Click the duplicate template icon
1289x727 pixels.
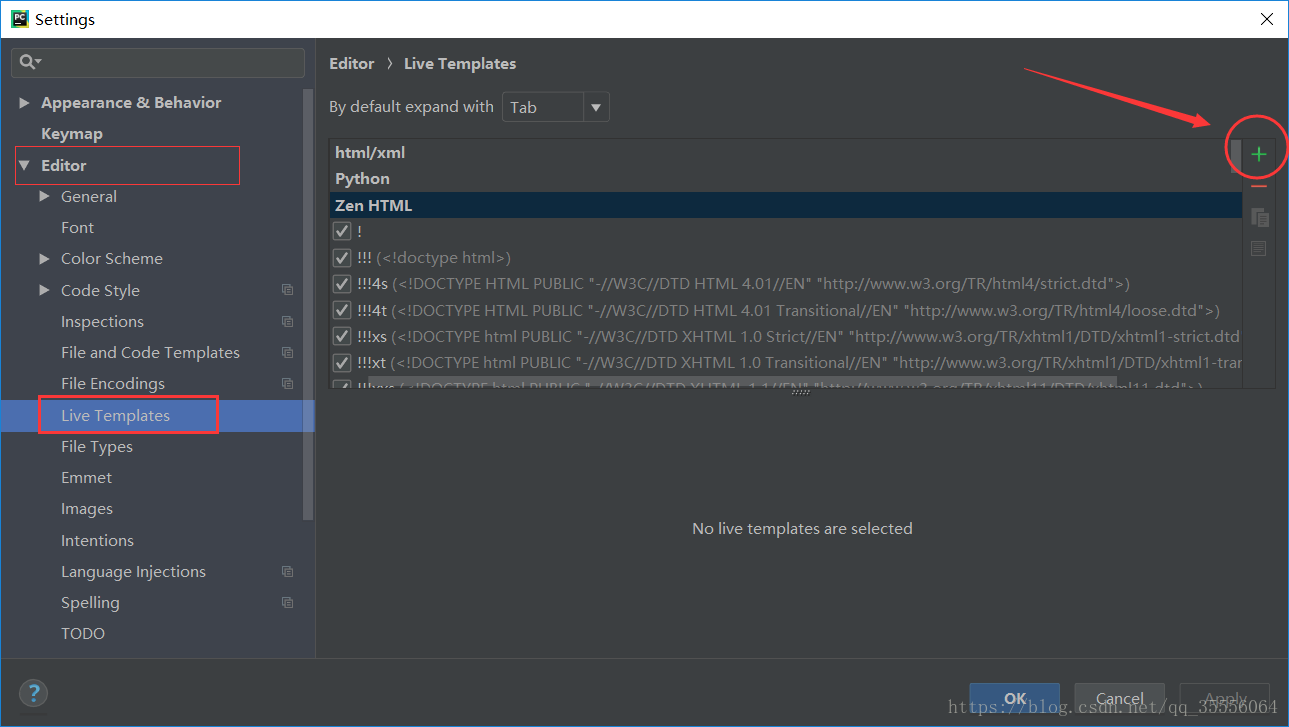pyautogui.click(x=1259, y=217)
